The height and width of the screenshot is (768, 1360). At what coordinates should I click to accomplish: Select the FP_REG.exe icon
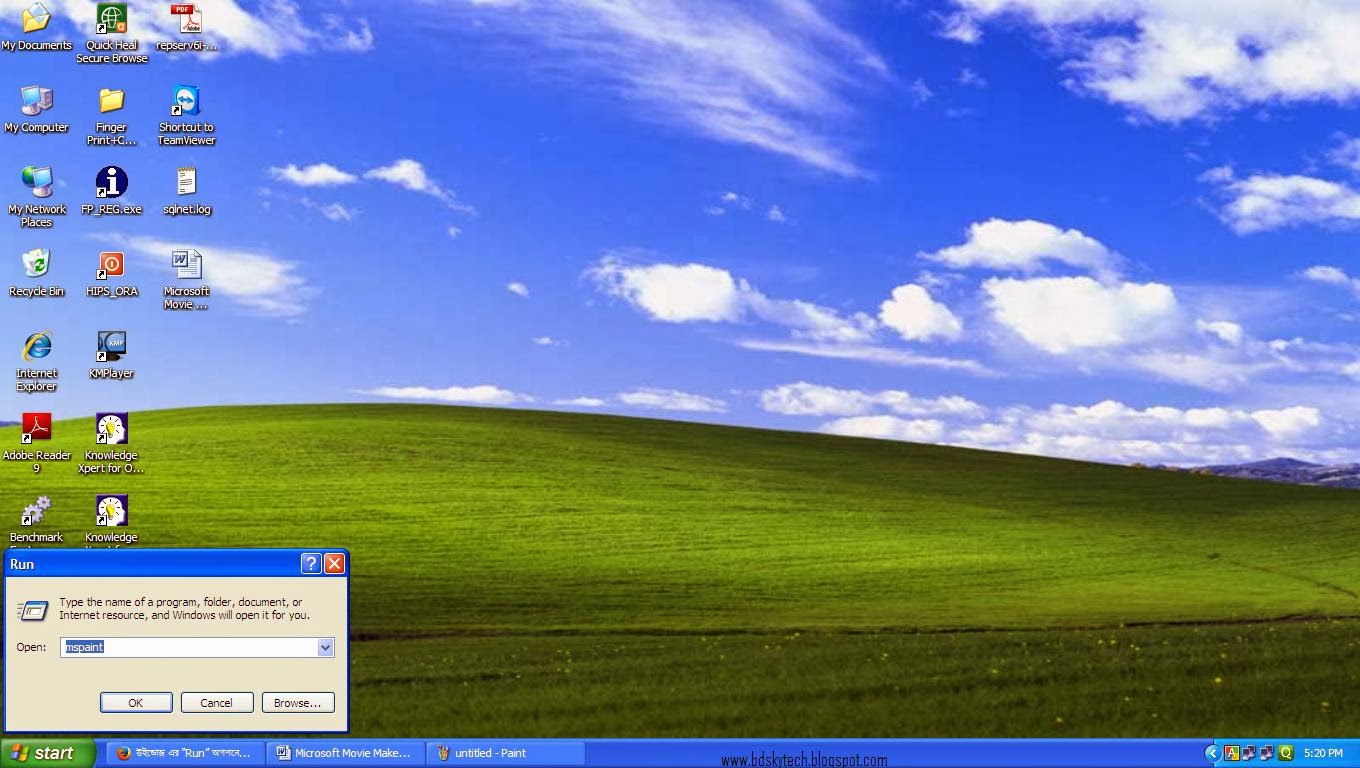[x=111, y=190]
